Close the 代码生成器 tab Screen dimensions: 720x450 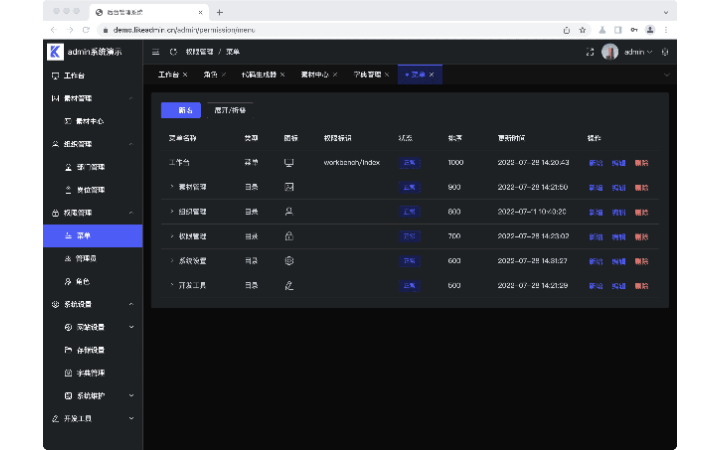283,75
